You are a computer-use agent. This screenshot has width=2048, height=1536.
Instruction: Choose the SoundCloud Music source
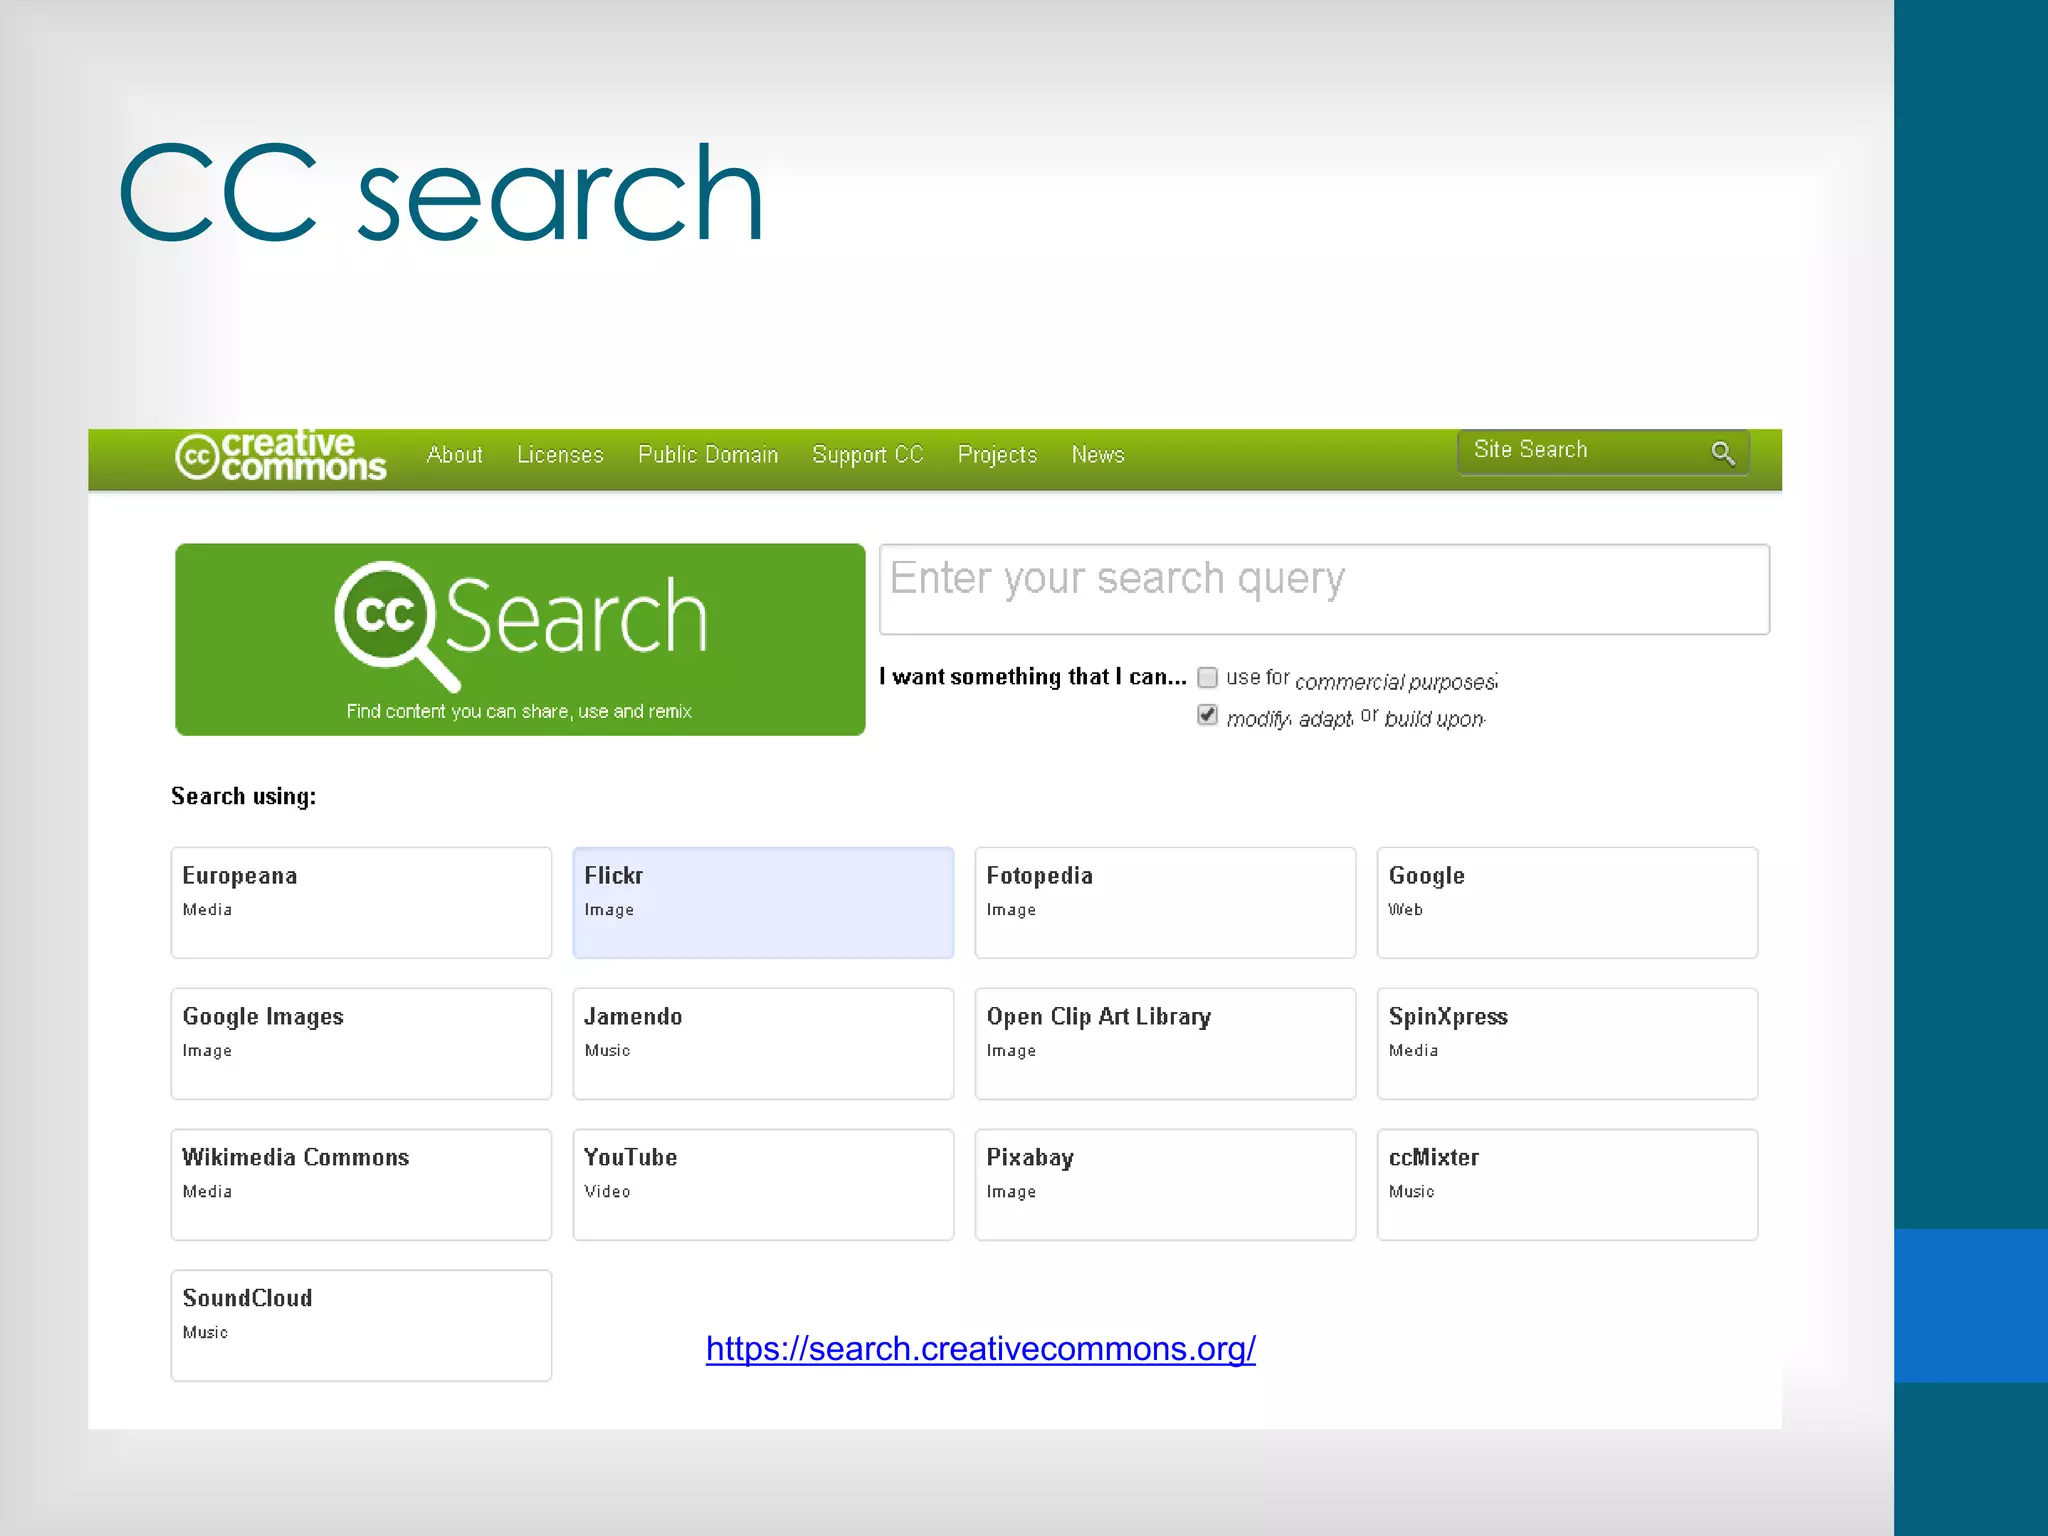pyautogui.click(x=361, y=1326)
